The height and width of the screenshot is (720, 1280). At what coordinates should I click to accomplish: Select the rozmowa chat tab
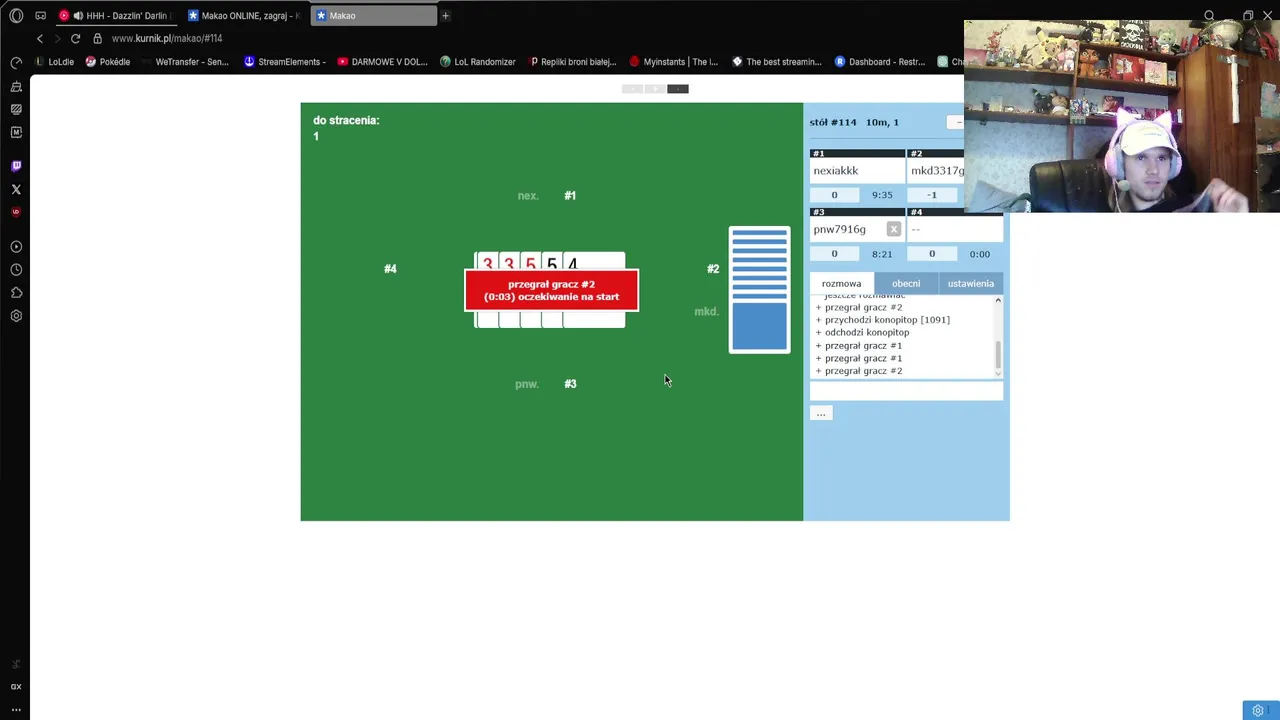pos(841,283)
